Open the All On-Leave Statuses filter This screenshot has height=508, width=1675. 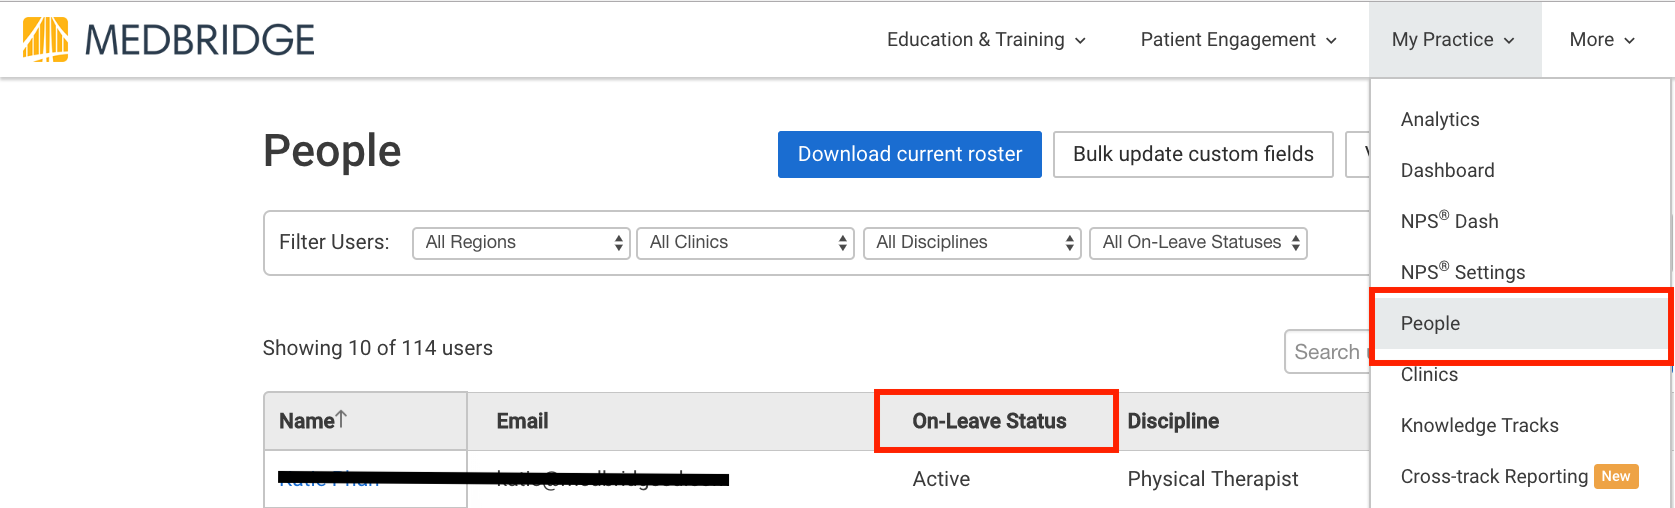coord(1198,243)
